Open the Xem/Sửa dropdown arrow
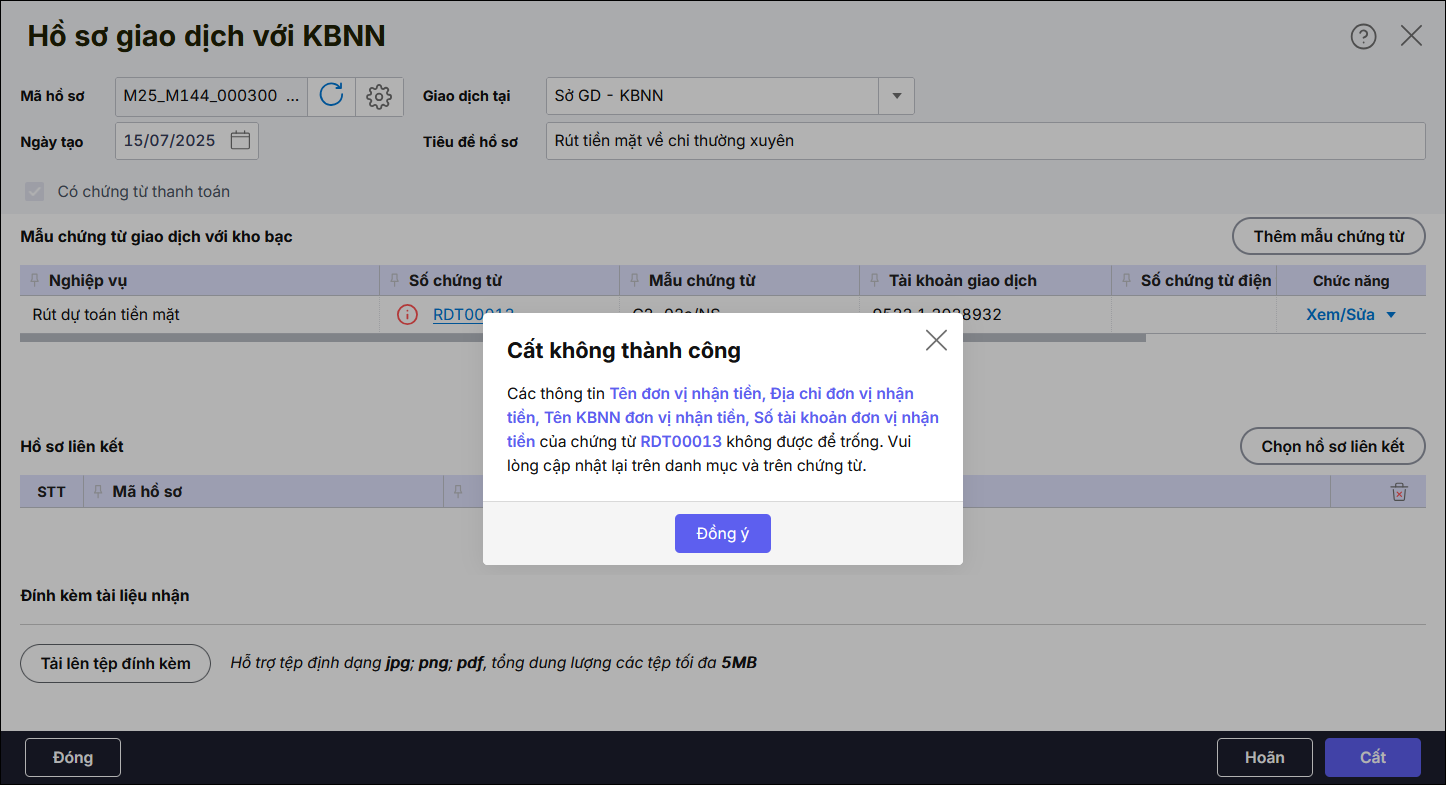This screenshot has height=785, width=1446. (1390, 315)
